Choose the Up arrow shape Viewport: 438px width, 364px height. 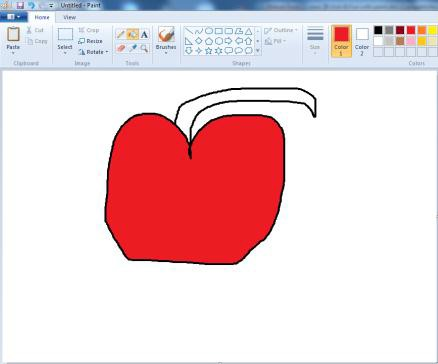(248, 41)
